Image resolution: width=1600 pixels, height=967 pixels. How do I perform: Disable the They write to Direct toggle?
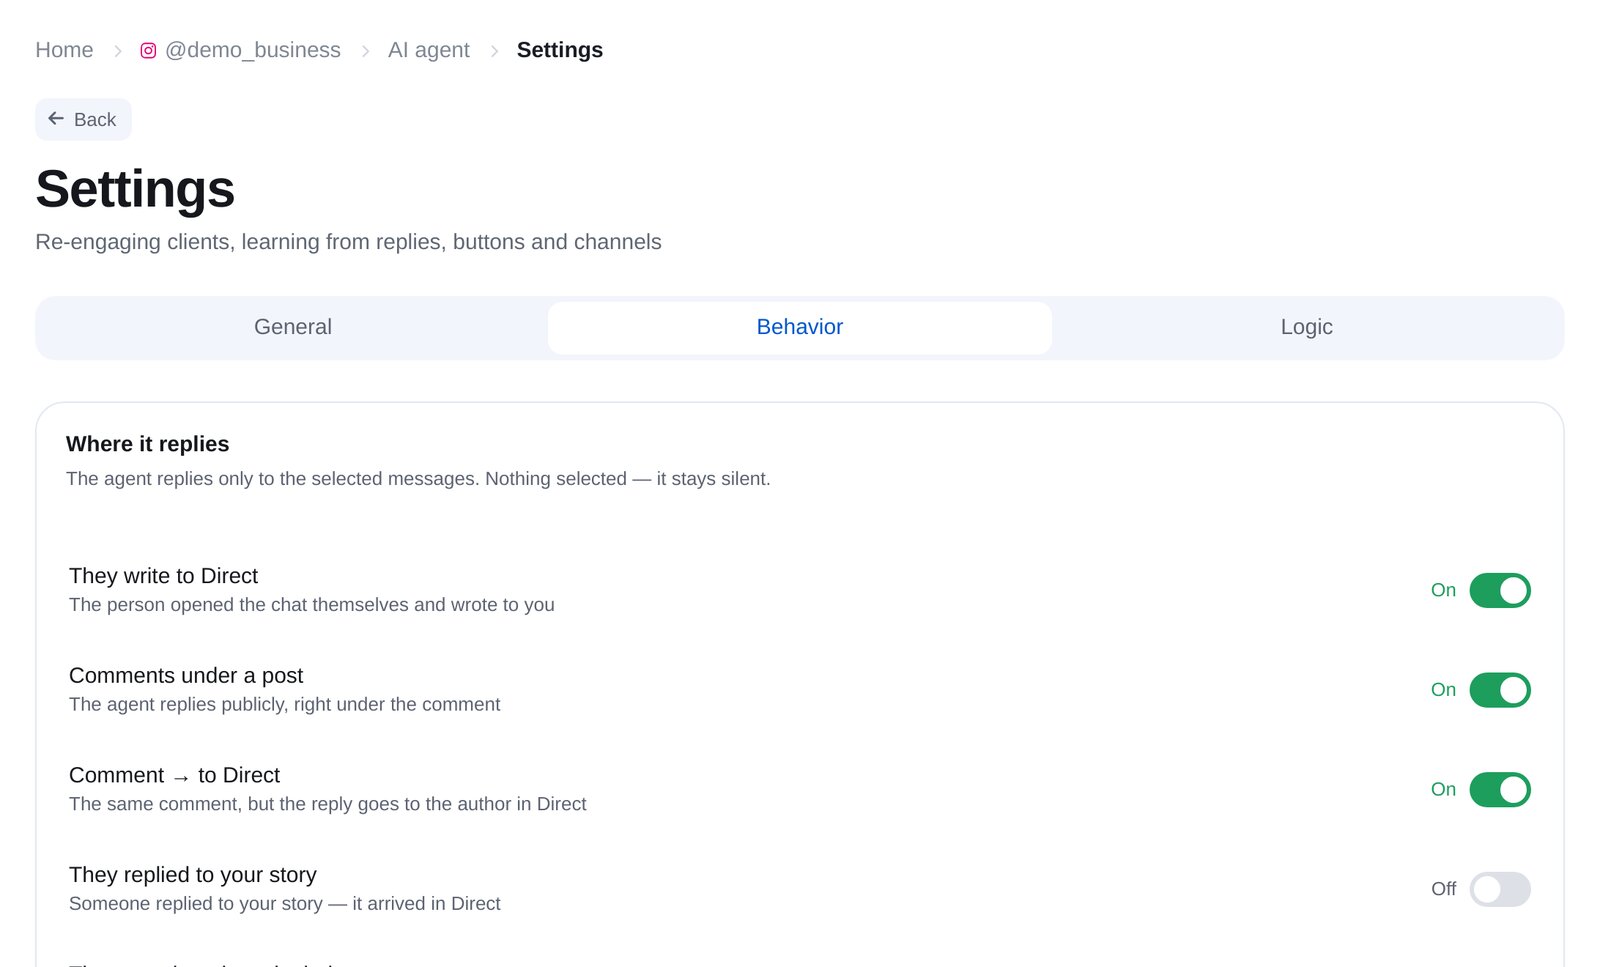(x=1499, y=590)
